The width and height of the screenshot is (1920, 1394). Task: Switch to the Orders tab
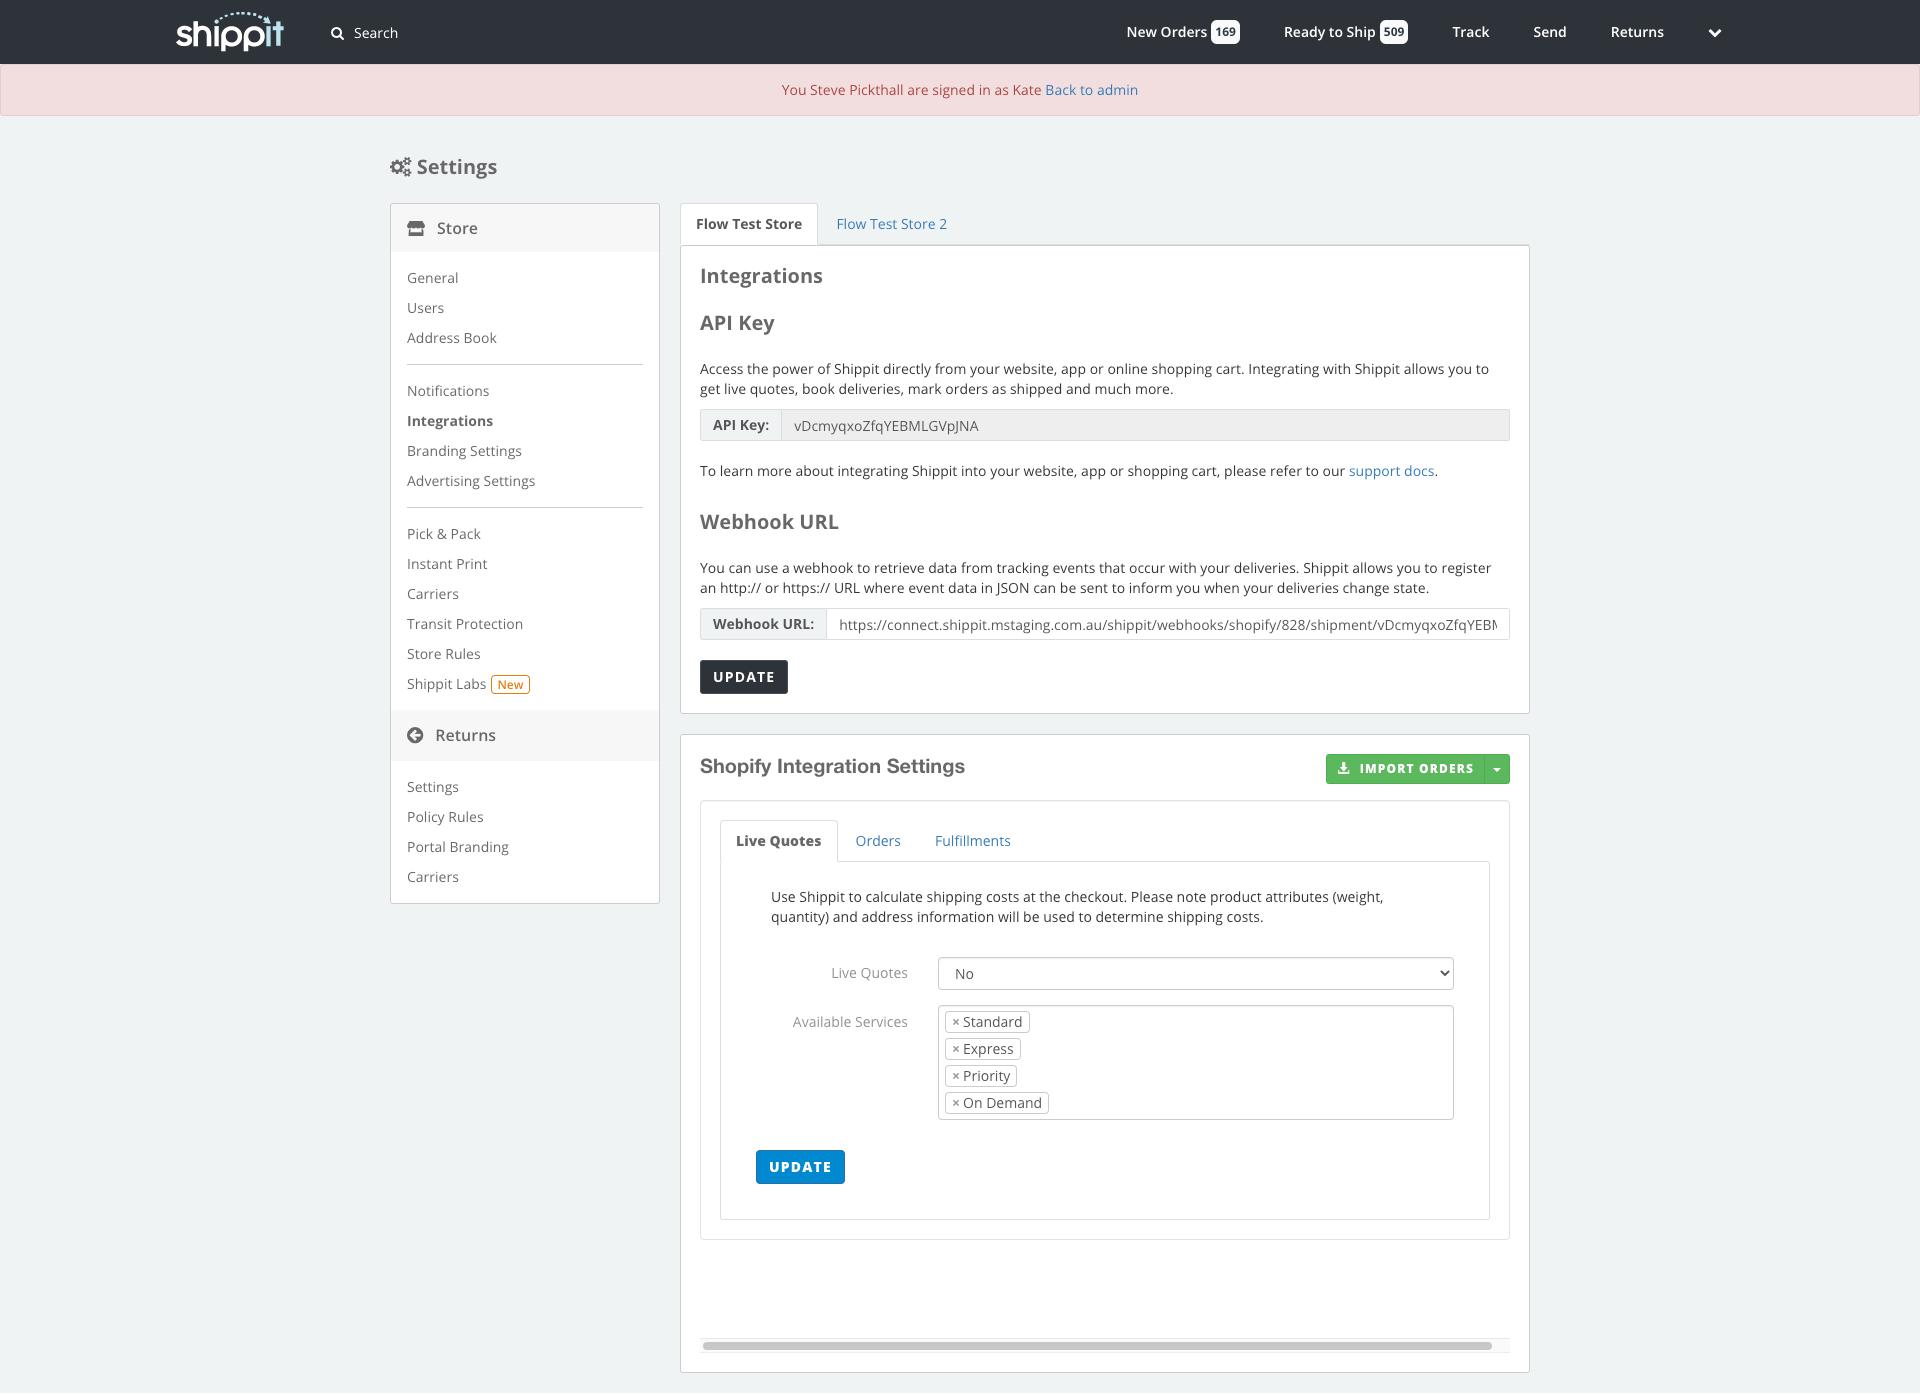878,841
